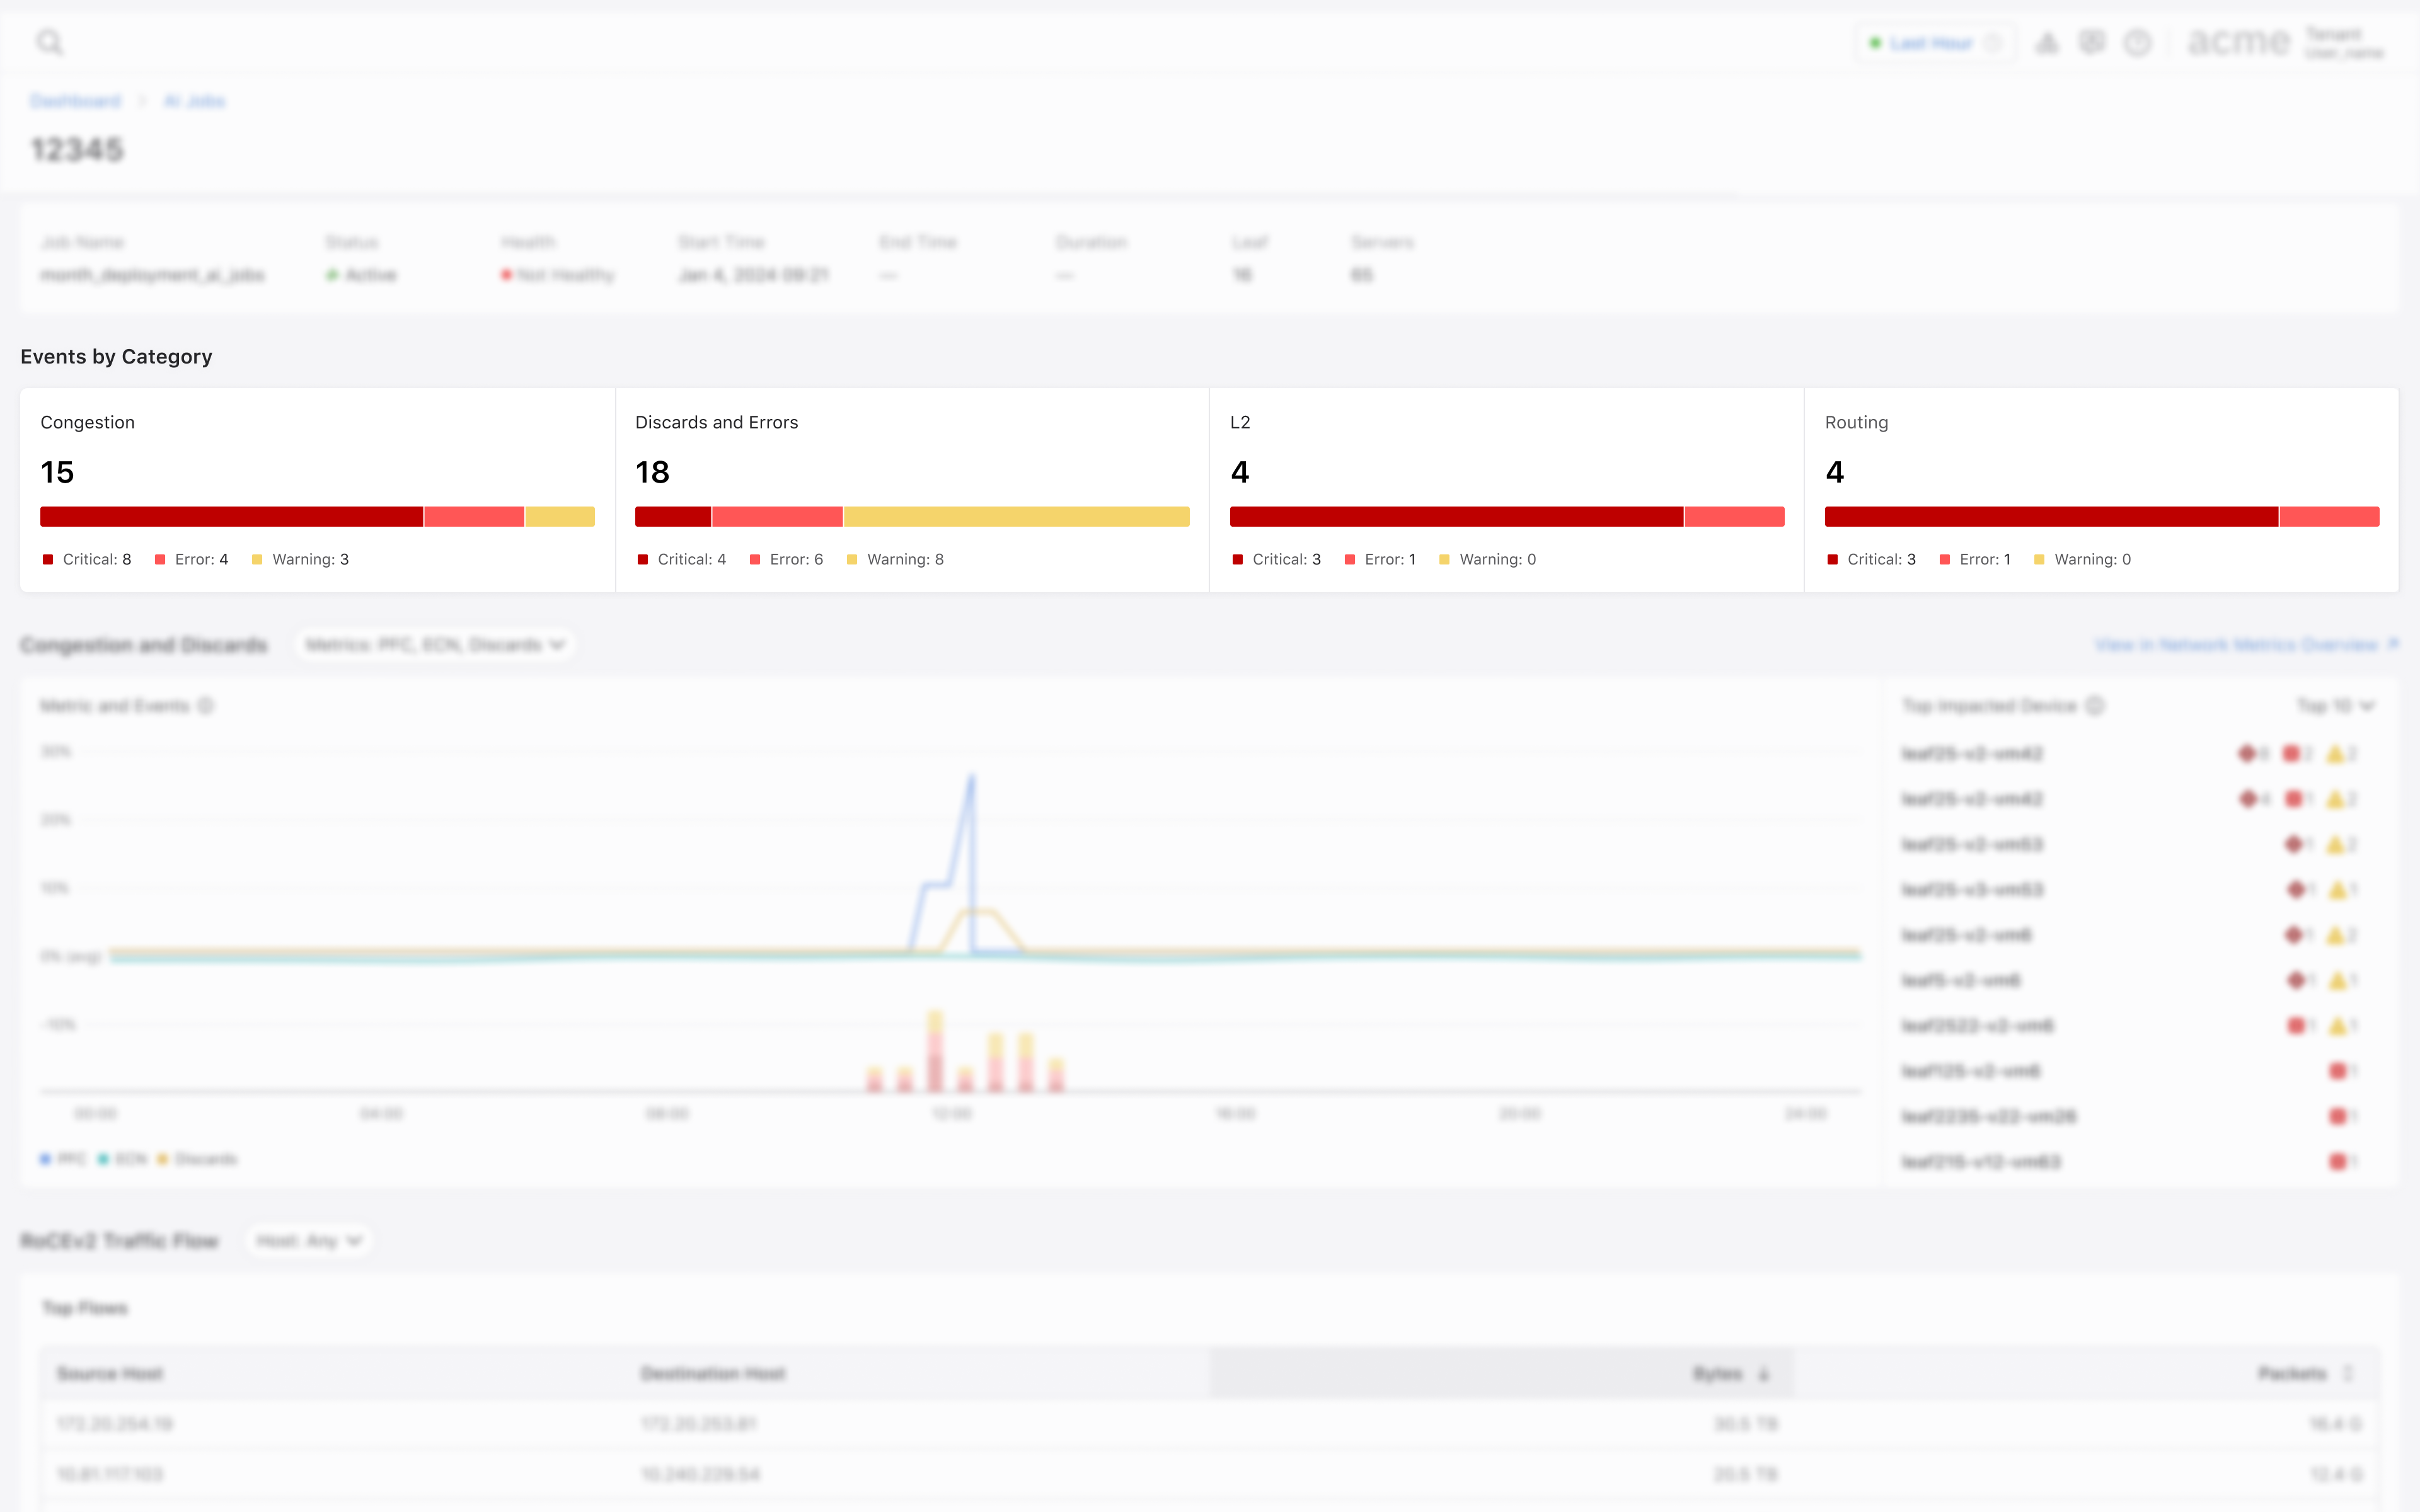The height and width of the screenshot is (1512, 2420).
Task: Open the Metrics PFC, ECN, Discards dropdown
Action: pos(435,645)
